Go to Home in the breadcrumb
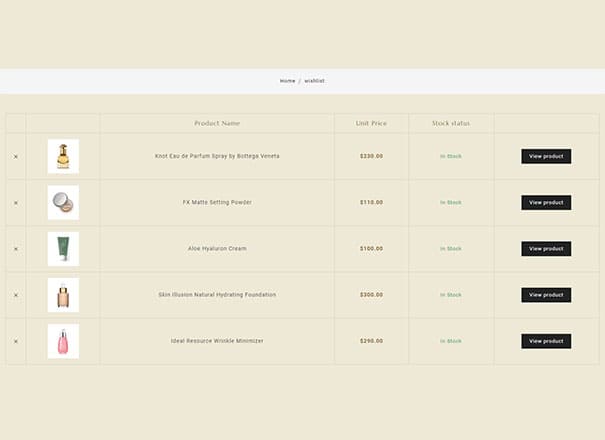The height and width of the screenshot is (440, 605). pos(287,81)
